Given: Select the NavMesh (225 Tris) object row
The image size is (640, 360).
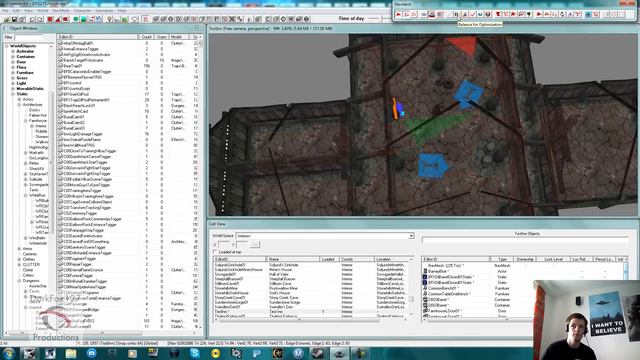Looking at the screenshot, I should (x=522, y=265).
